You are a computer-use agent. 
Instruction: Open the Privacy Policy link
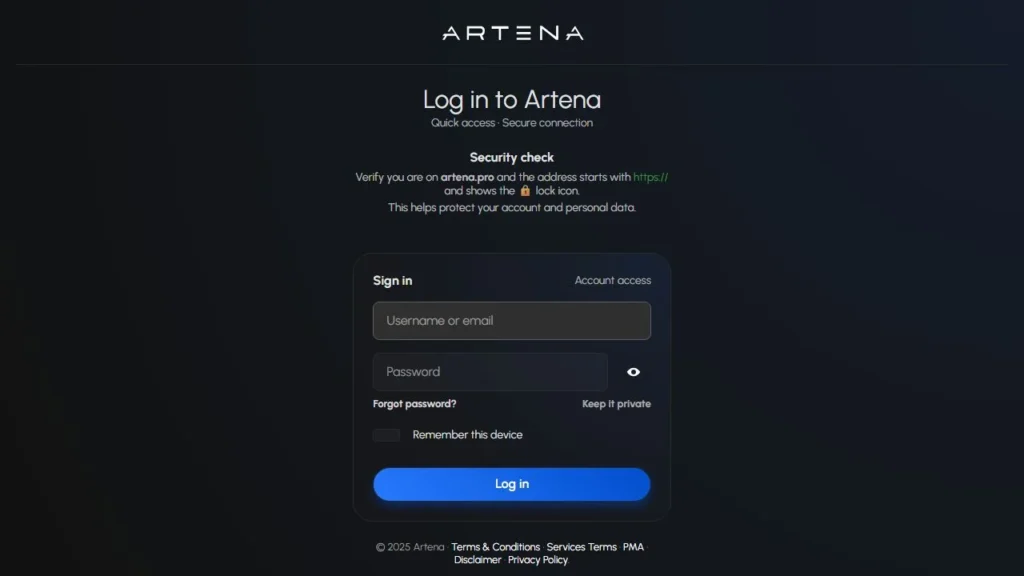pos(538,560)
